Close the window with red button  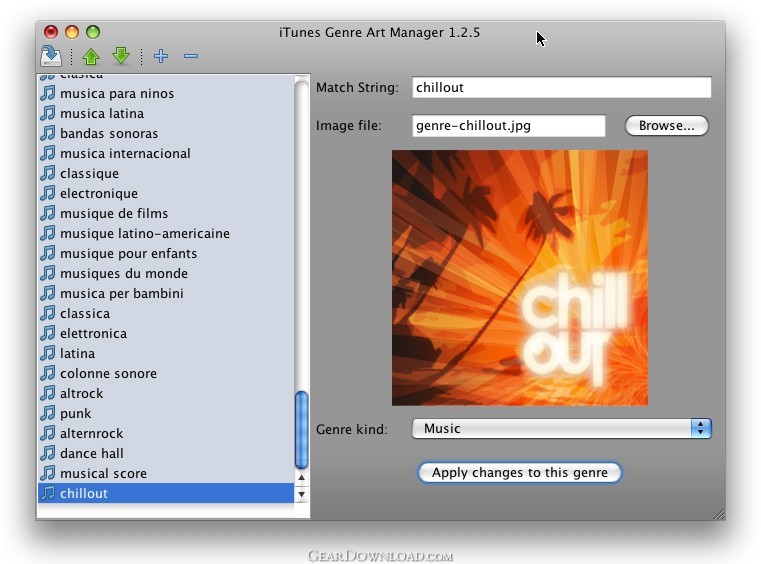pos(51,32)
